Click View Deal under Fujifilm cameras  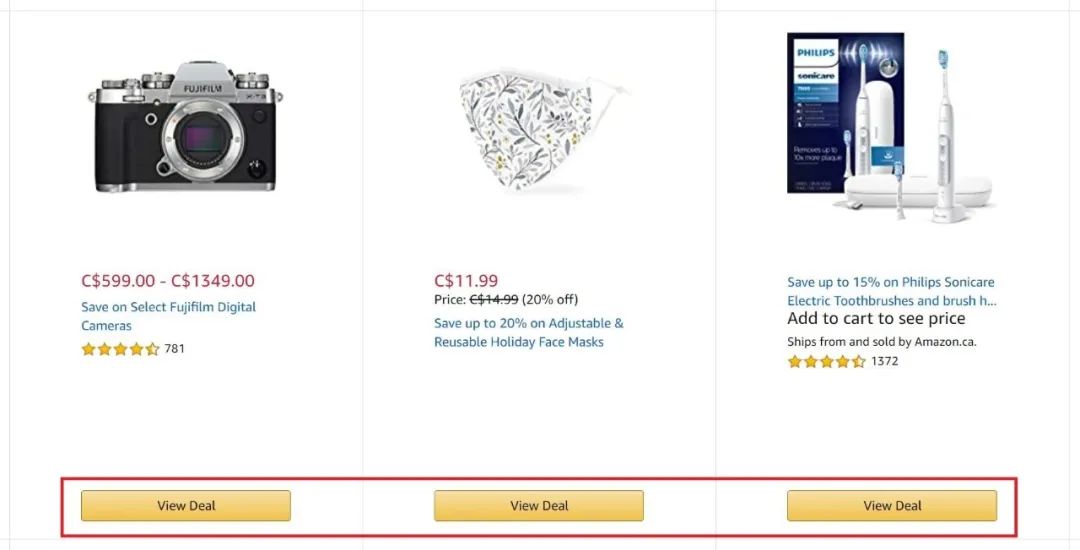pos(186,506)
